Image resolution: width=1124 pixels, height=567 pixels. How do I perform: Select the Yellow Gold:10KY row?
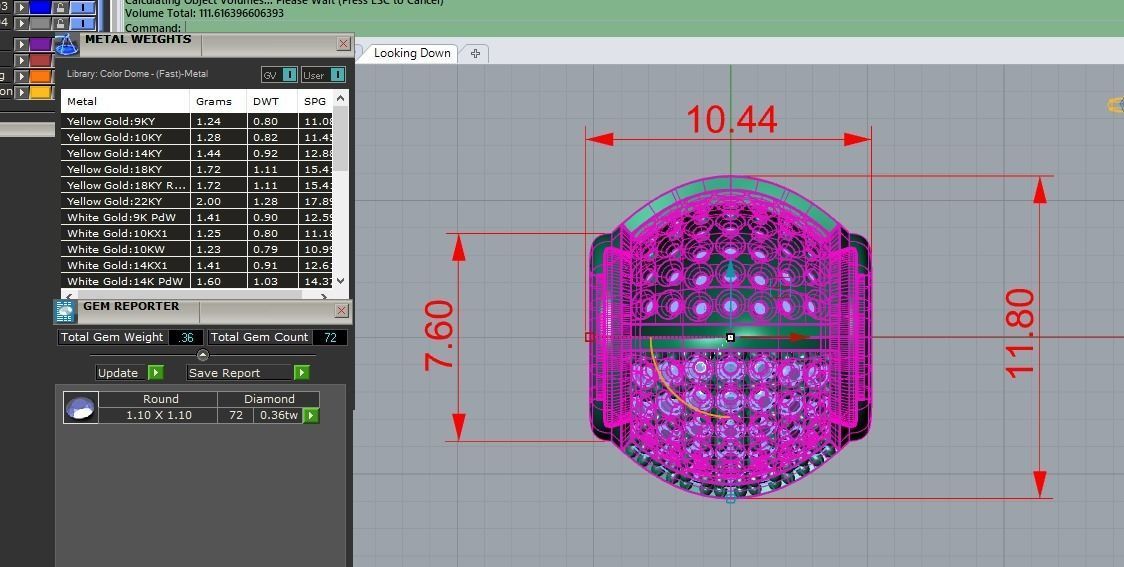pyautogui.click(x=197, y=137)
